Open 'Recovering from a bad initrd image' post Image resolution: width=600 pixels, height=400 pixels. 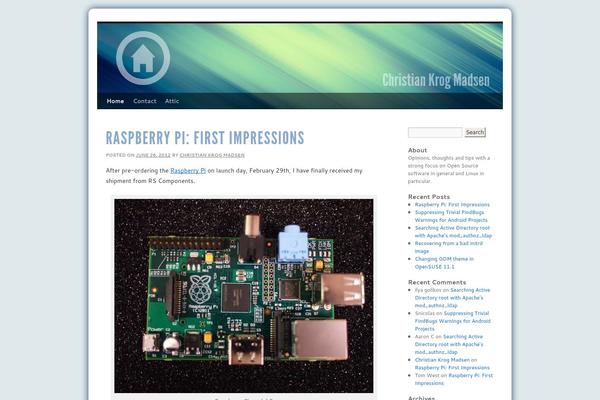point(448,247)
